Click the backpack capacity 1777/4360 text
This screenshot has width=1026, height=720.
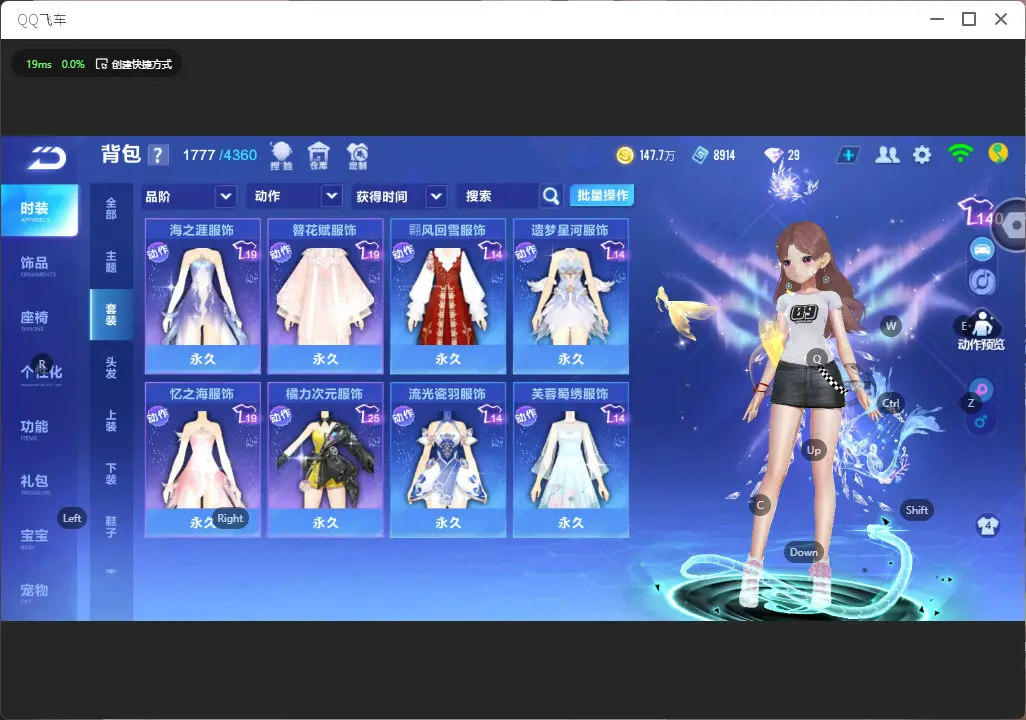(220, 155)
